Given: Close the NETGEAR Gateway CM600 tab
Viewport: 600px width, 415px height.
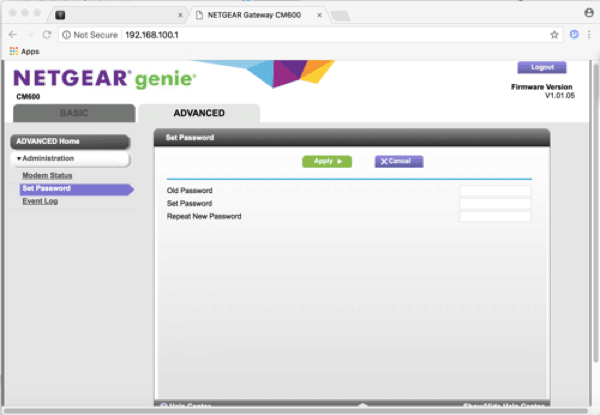Looking at the screenshot, I should coord(320,15).
